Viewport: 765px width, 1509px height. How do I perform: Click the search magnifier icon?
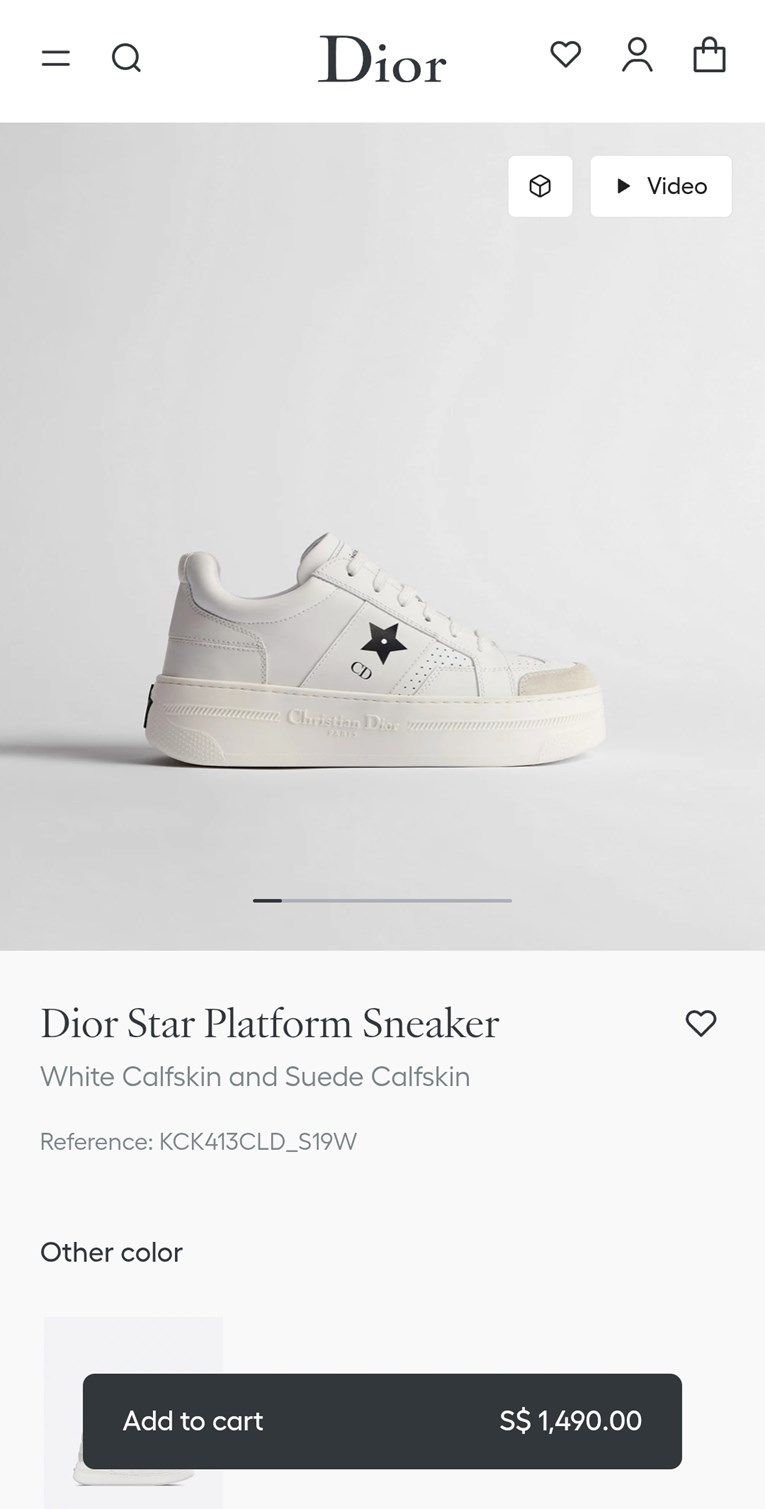(x=126, y=58)
